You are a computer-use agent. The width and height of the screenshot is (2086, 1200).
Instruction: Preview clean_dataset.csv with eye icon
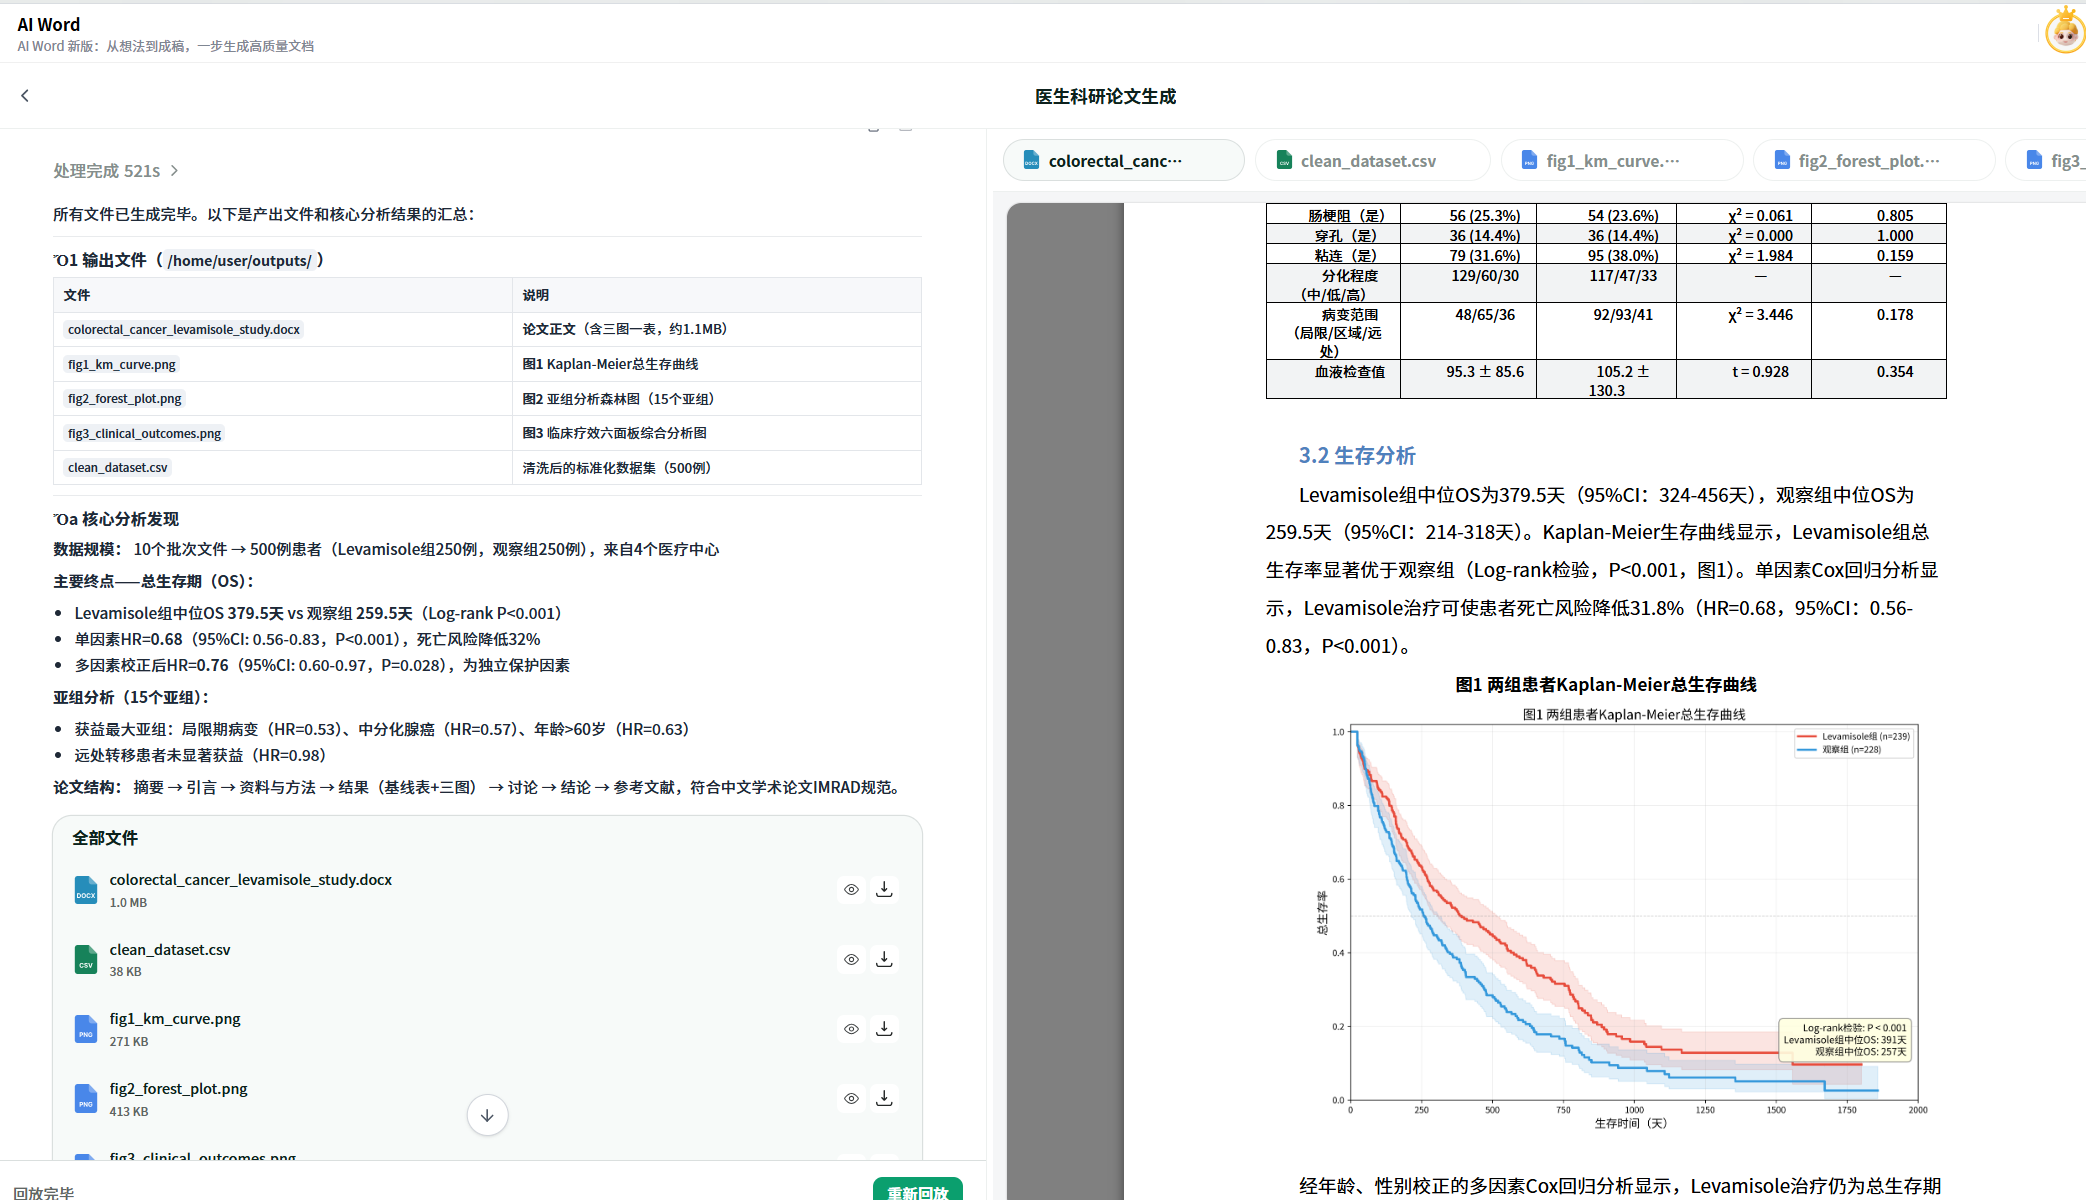[851, 959]
